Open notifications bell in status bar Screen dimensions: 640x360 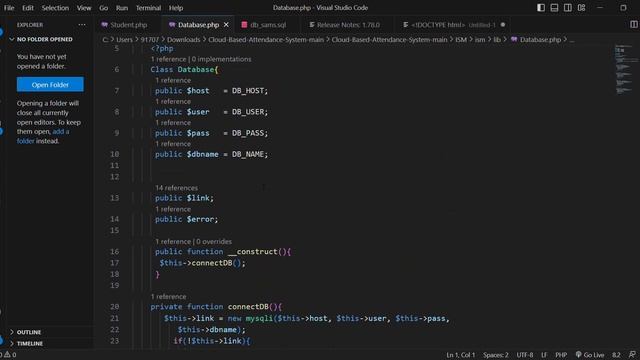click(632, 355)
